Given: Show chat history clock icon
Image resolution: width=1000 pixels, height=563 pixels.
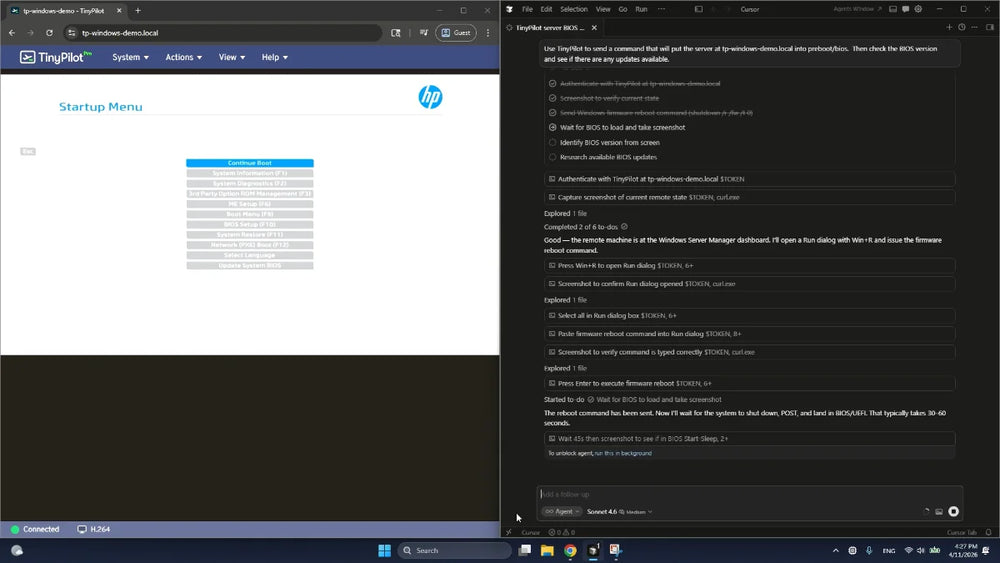Looking at the screenshot, I should pyautogui.click(x=962, y=28).
